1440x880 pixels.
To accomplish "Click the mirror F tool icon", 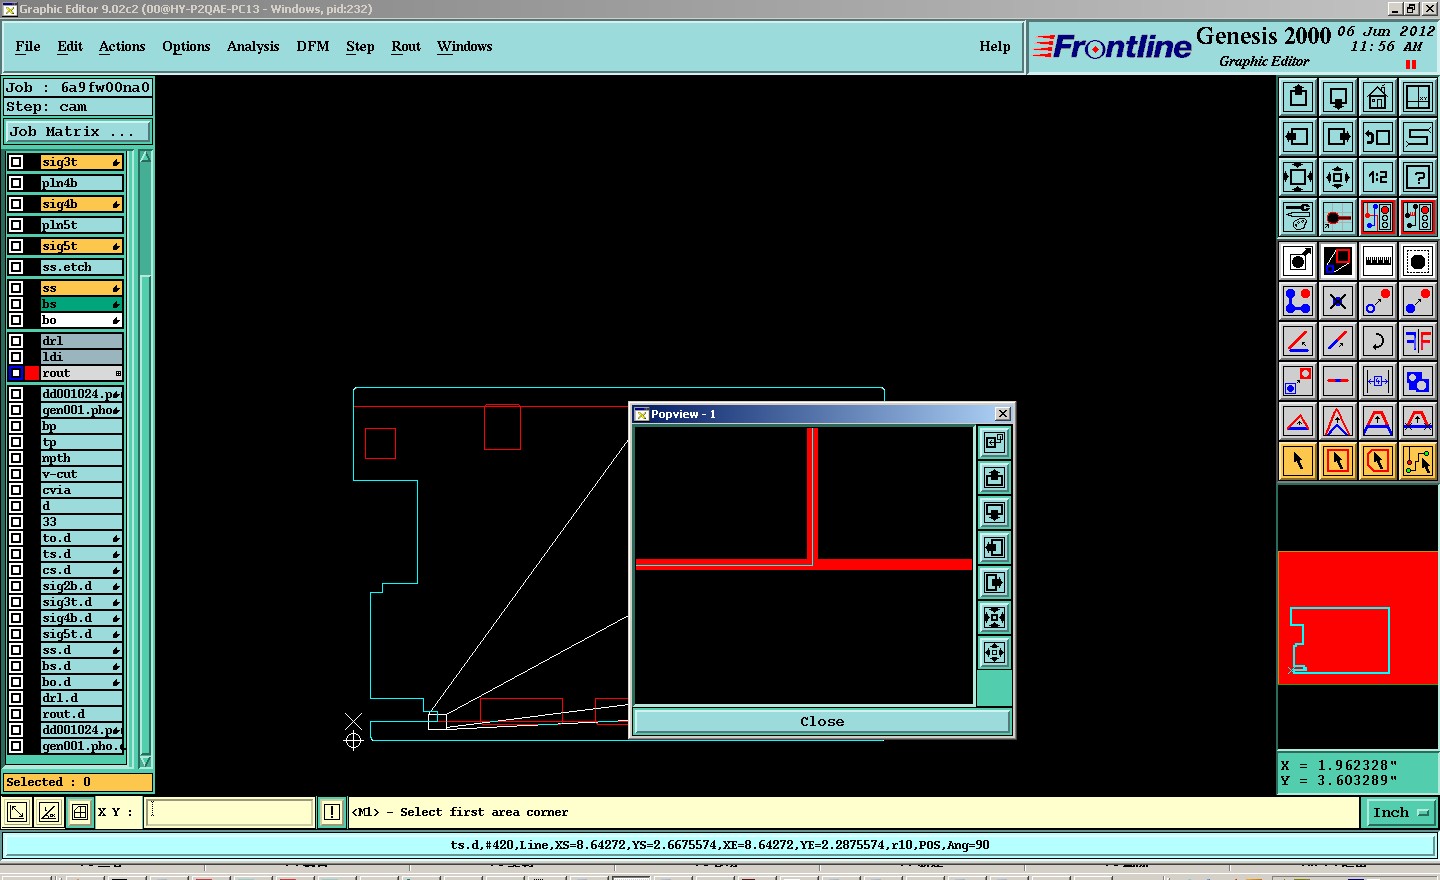I will click(x=1418, y=341).
